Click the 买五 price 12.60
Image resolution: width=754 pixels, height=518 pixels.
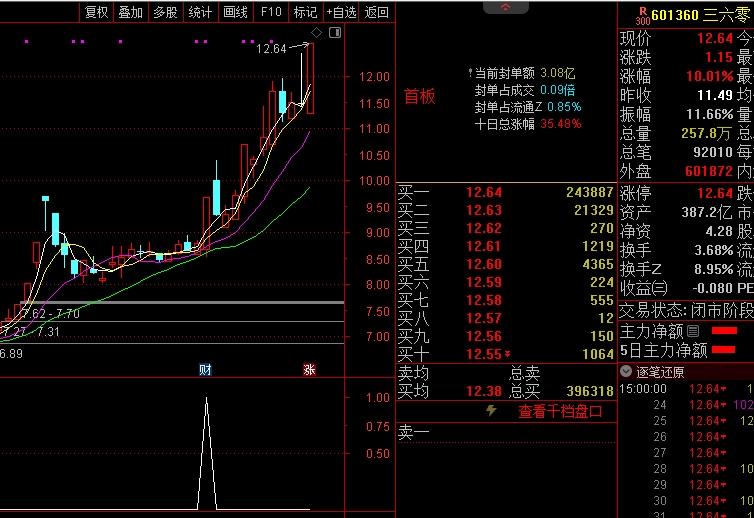[x=484, y=264]
